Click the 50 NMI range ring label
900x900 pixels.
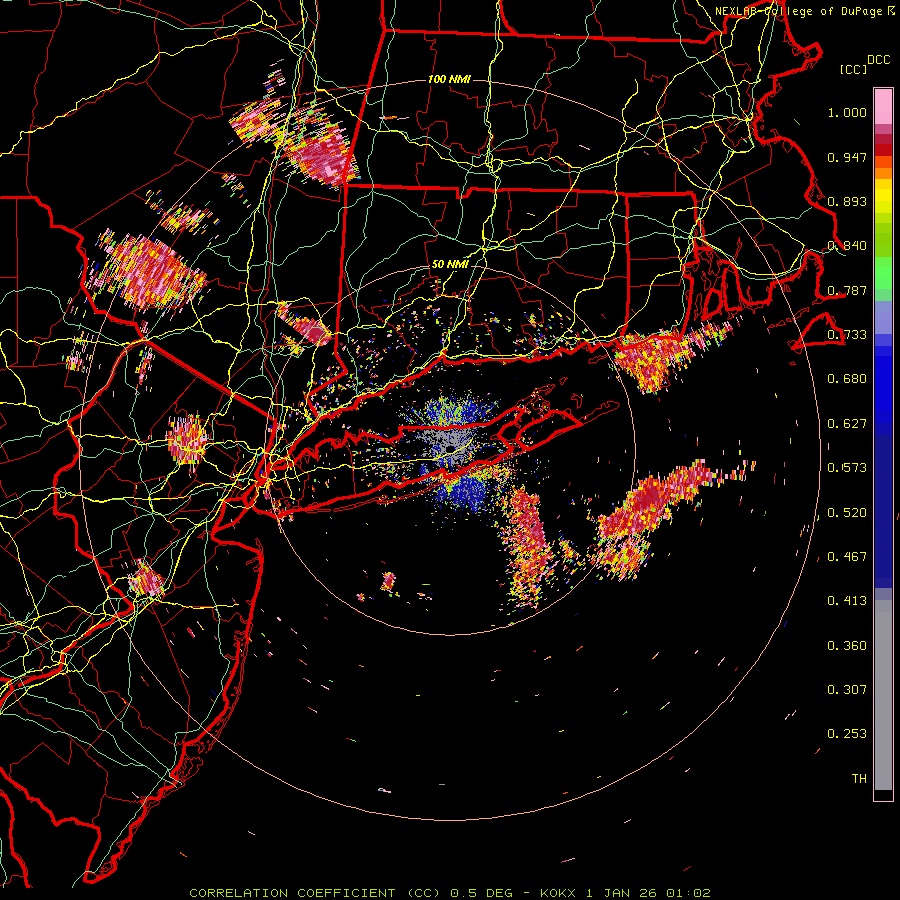[449, 265]
